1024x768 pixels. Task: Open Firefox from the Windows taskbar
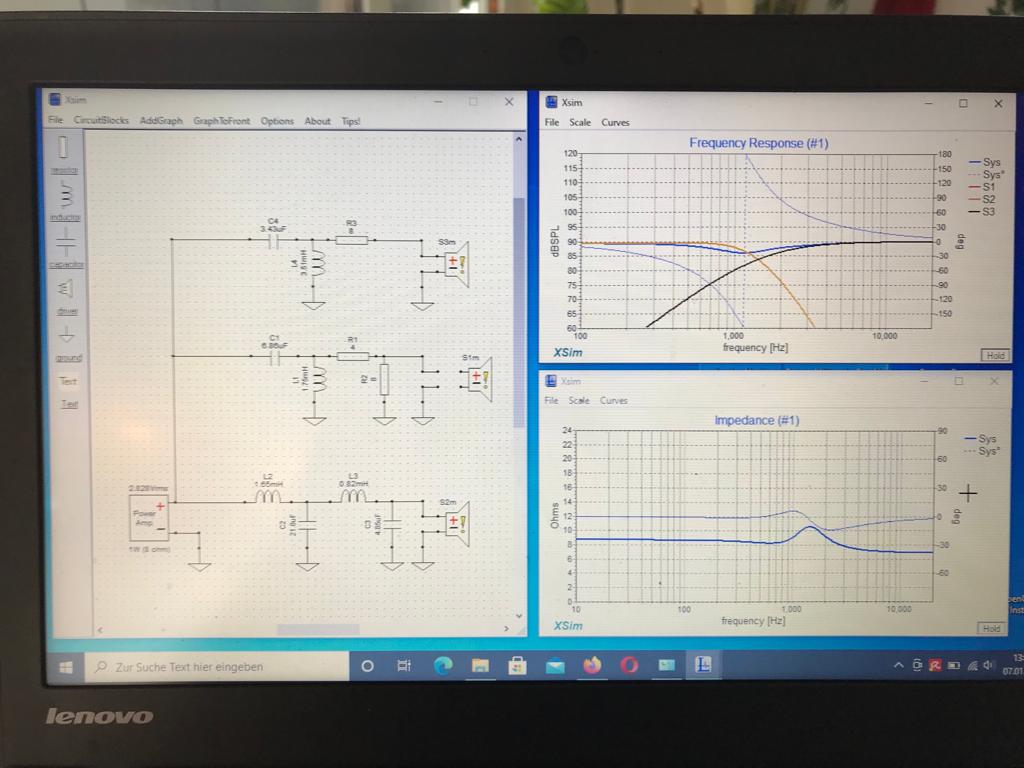(592, 665)
